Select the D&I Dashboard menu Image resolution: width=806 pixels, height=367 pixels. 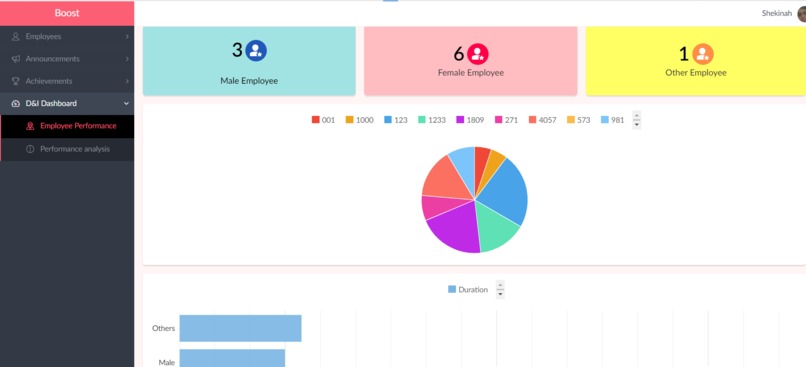click(67, 103)
